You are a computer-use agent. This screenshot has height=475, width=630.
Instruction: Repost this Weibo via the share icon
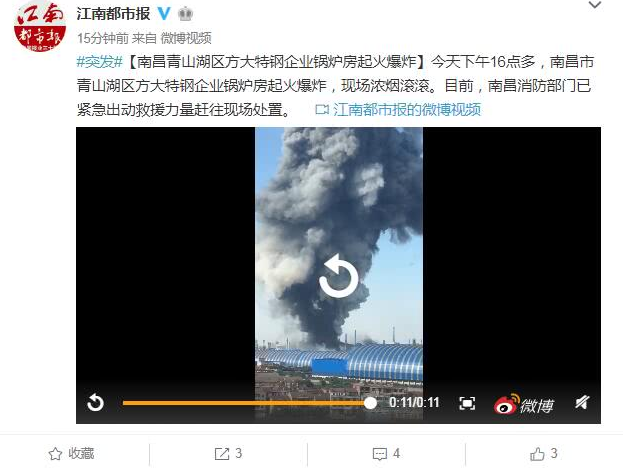coord(228,454)
